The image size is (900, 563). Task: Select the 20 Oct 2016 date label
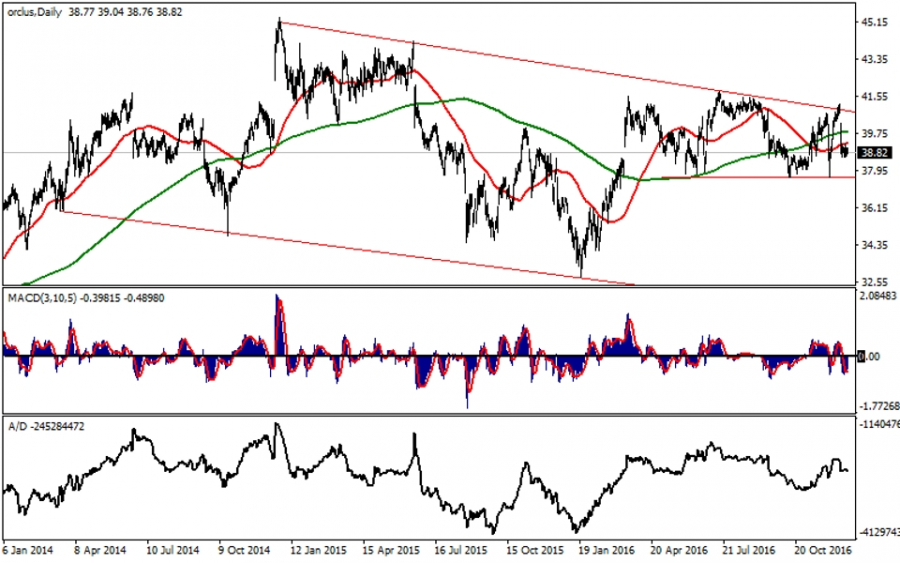[820, 550]
